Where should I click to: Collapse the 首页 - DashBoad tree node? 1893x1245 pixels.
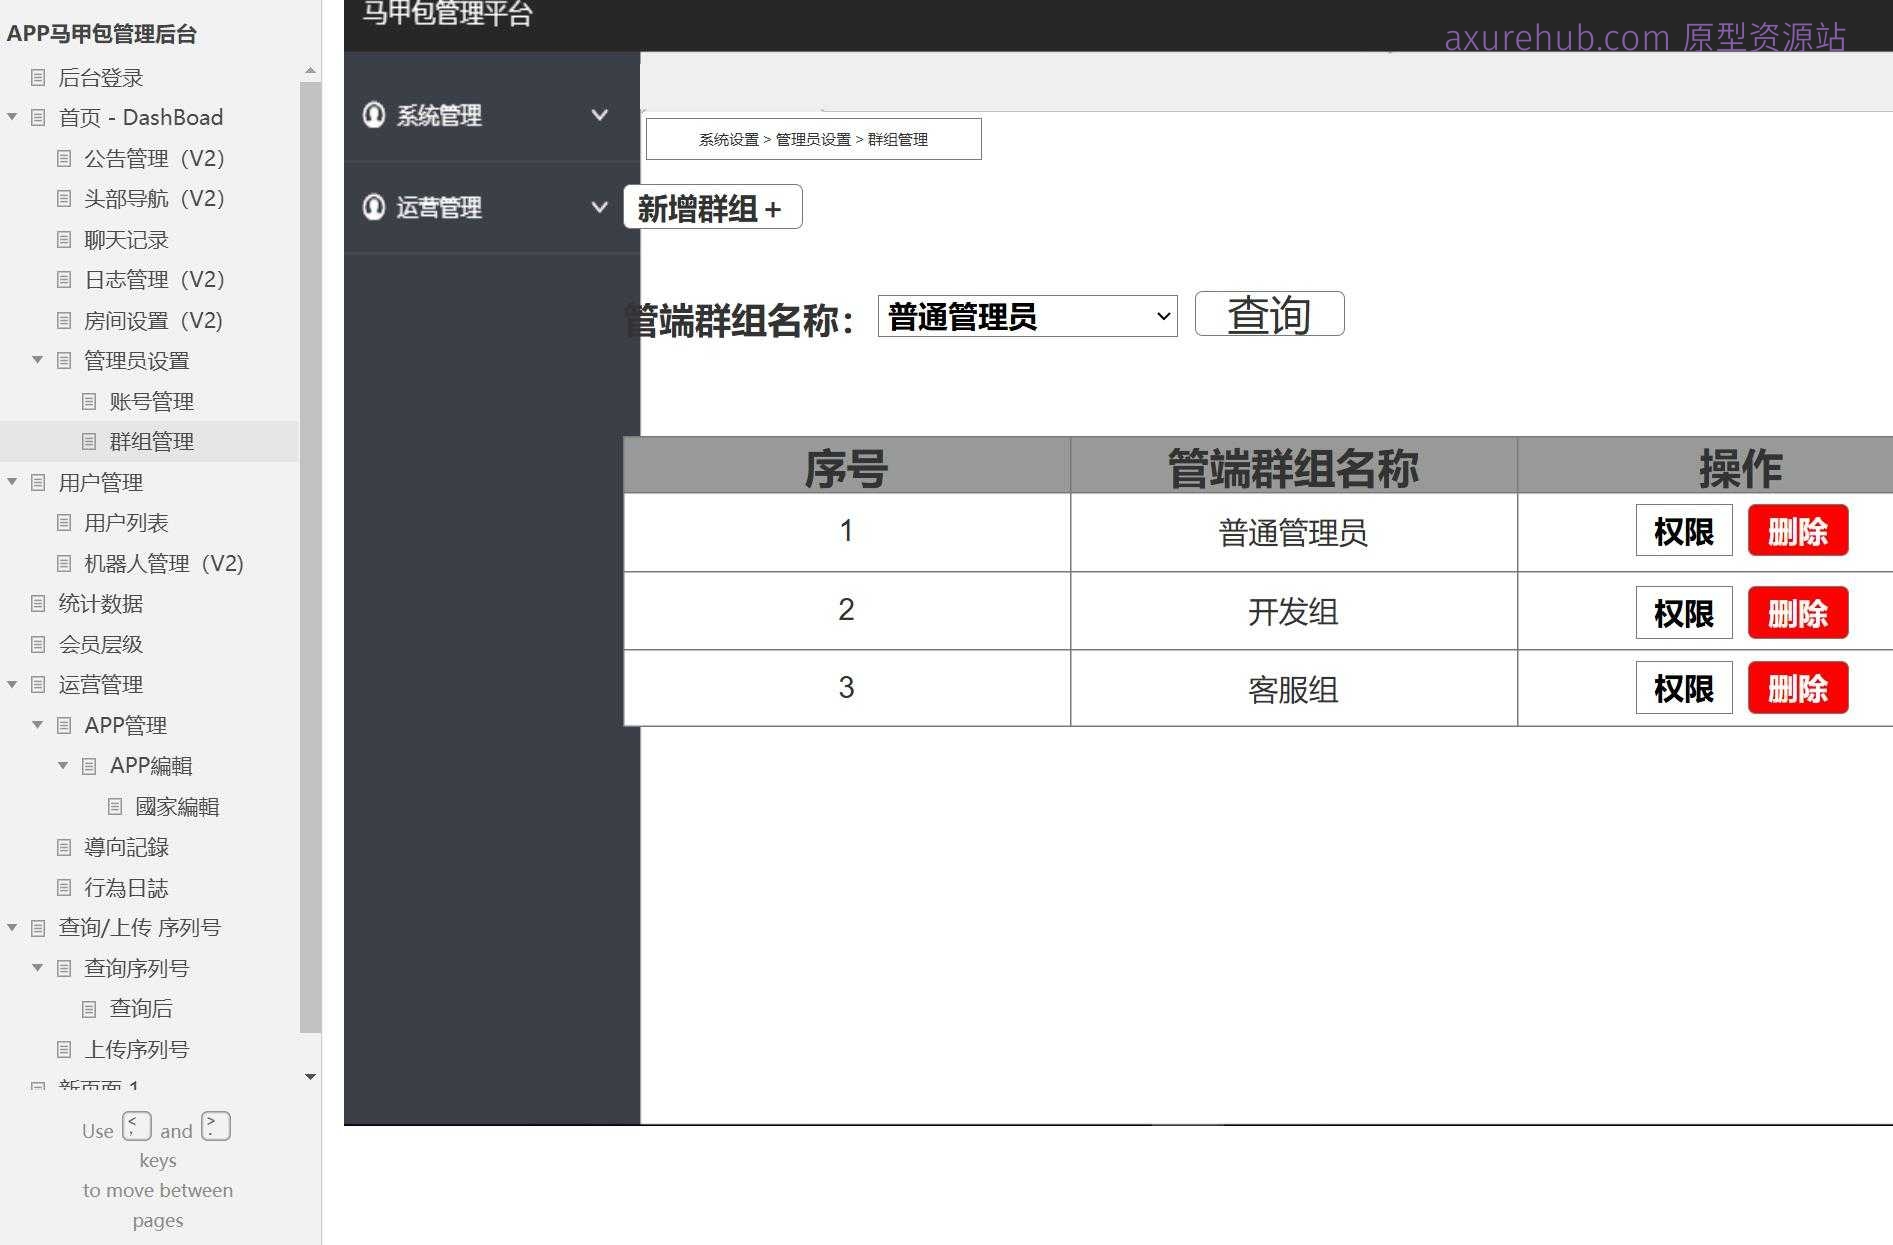[x=12, y=116]
